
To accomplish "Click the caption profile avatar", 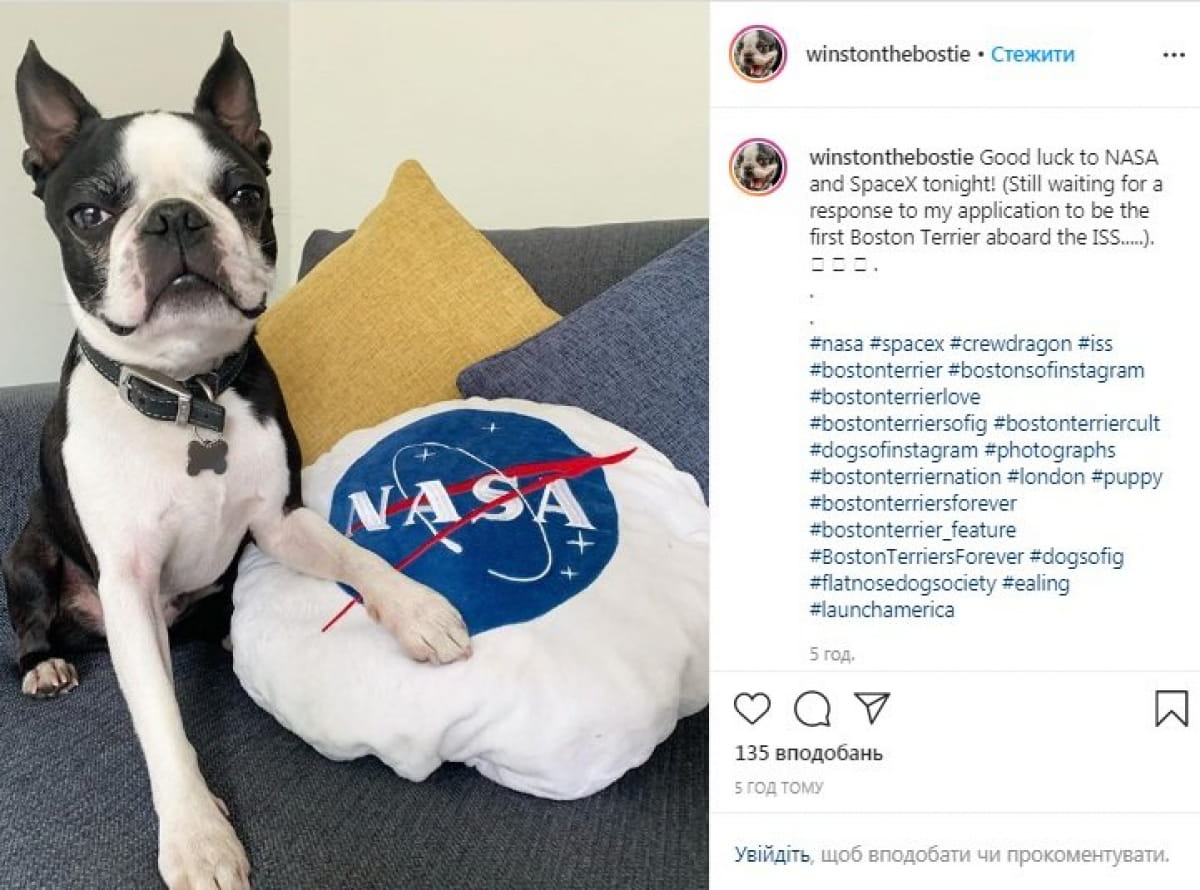I will (x=757, y=166).
